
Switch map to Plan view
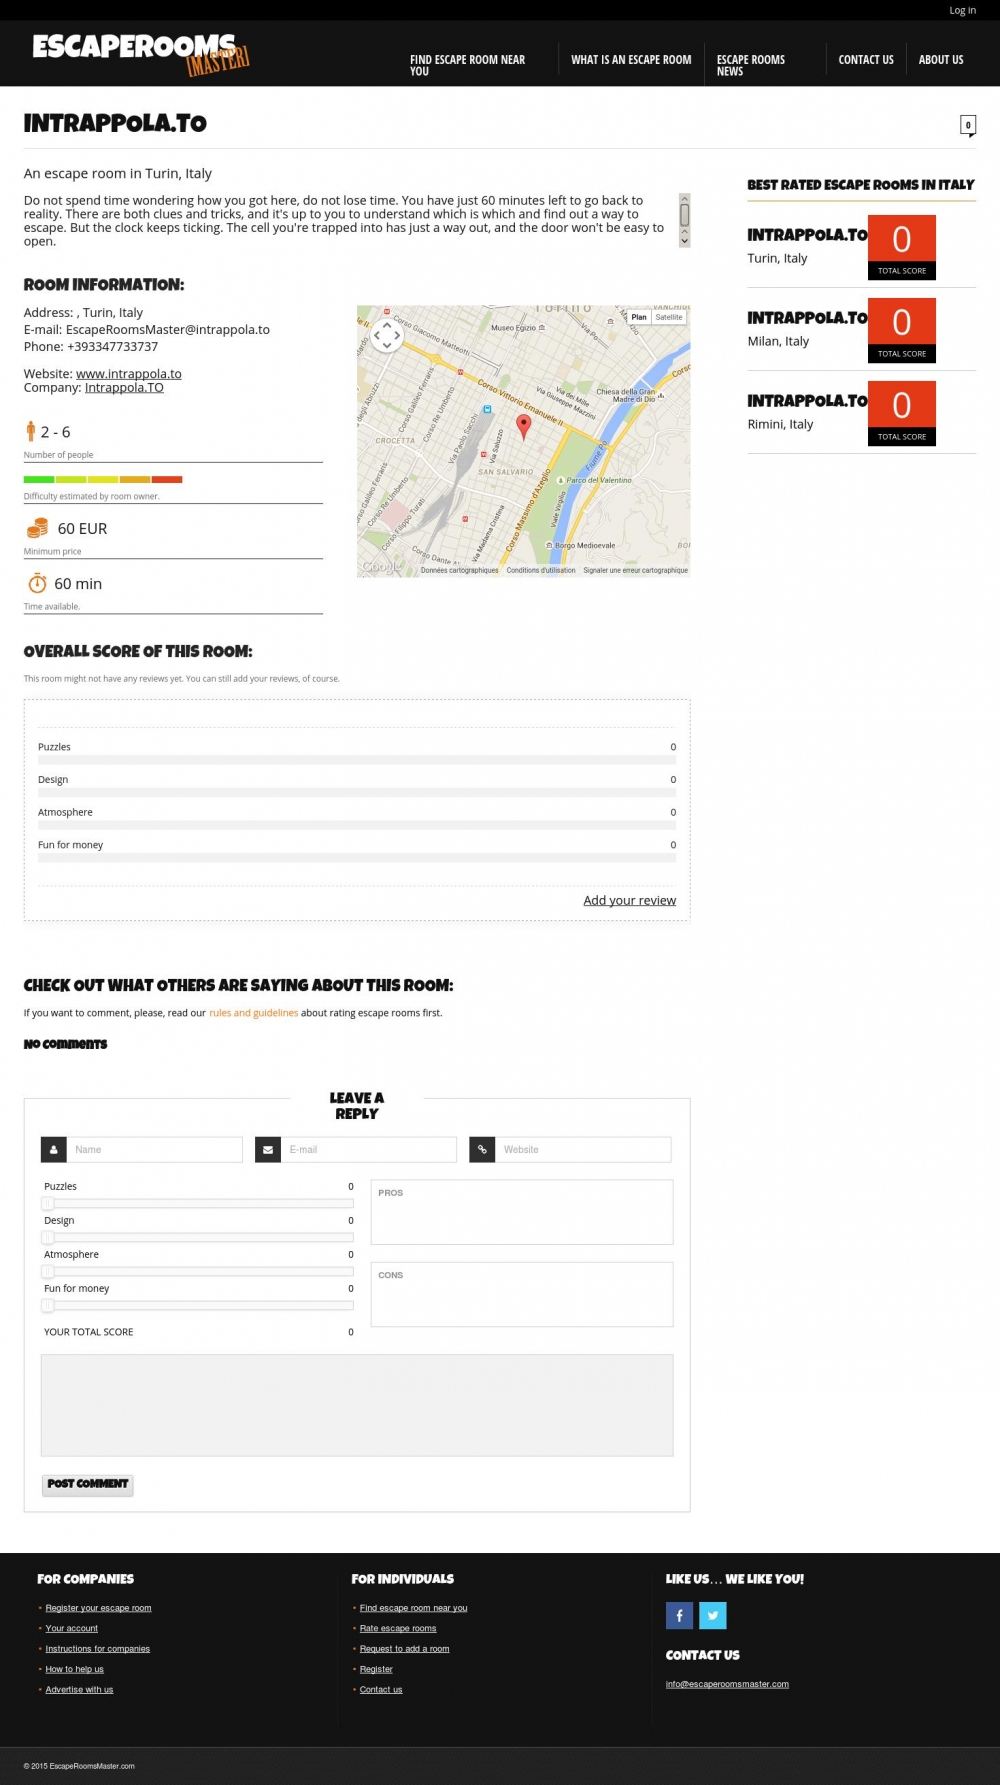[639, 317]
